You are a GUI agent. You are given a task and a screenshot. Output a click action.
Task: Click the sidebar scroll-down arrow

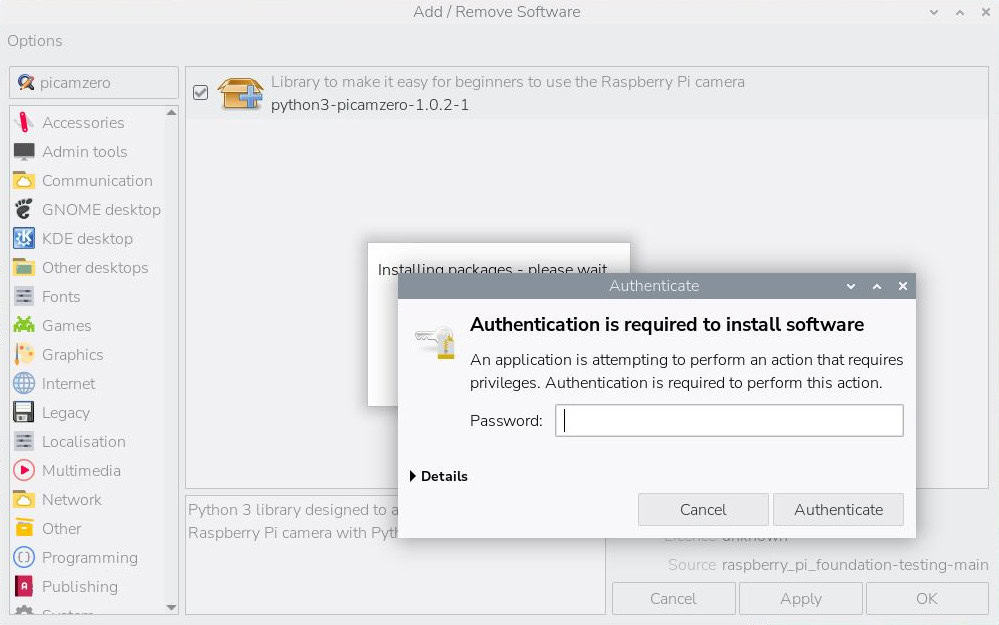point(171,608)
